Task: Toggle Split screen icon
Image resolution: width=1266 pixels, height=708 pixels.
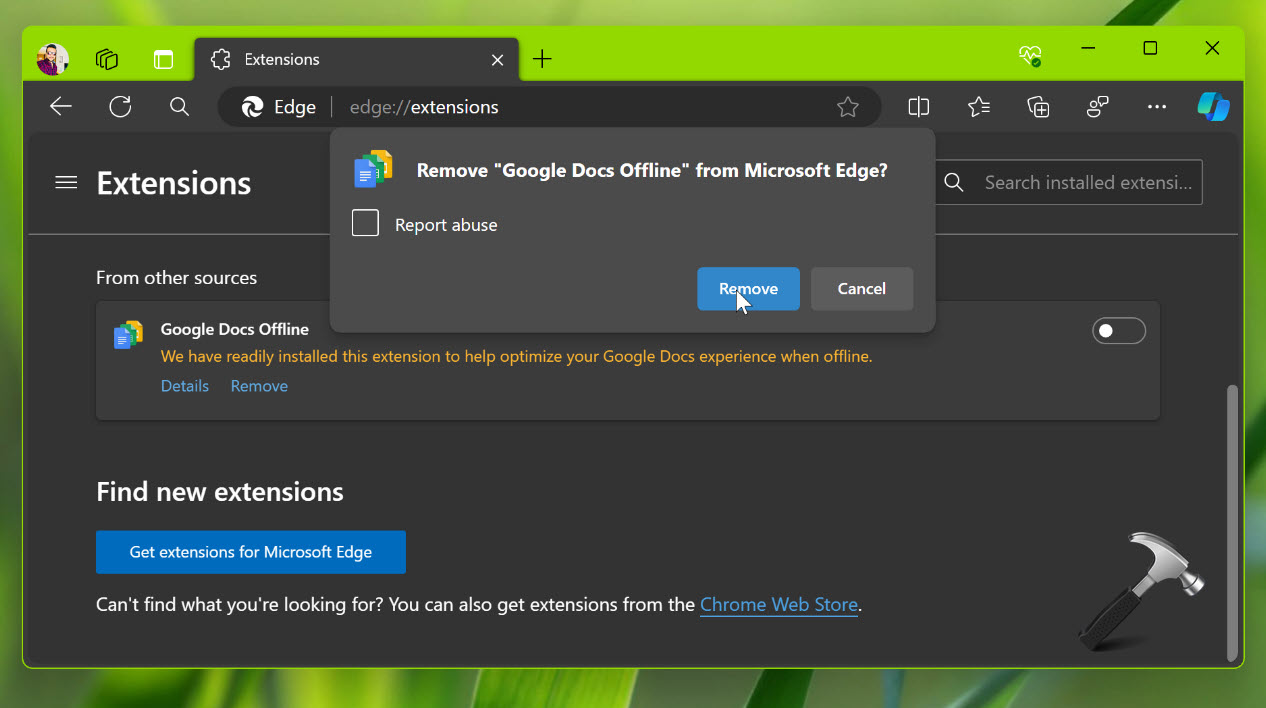Action: click(918, 107)
